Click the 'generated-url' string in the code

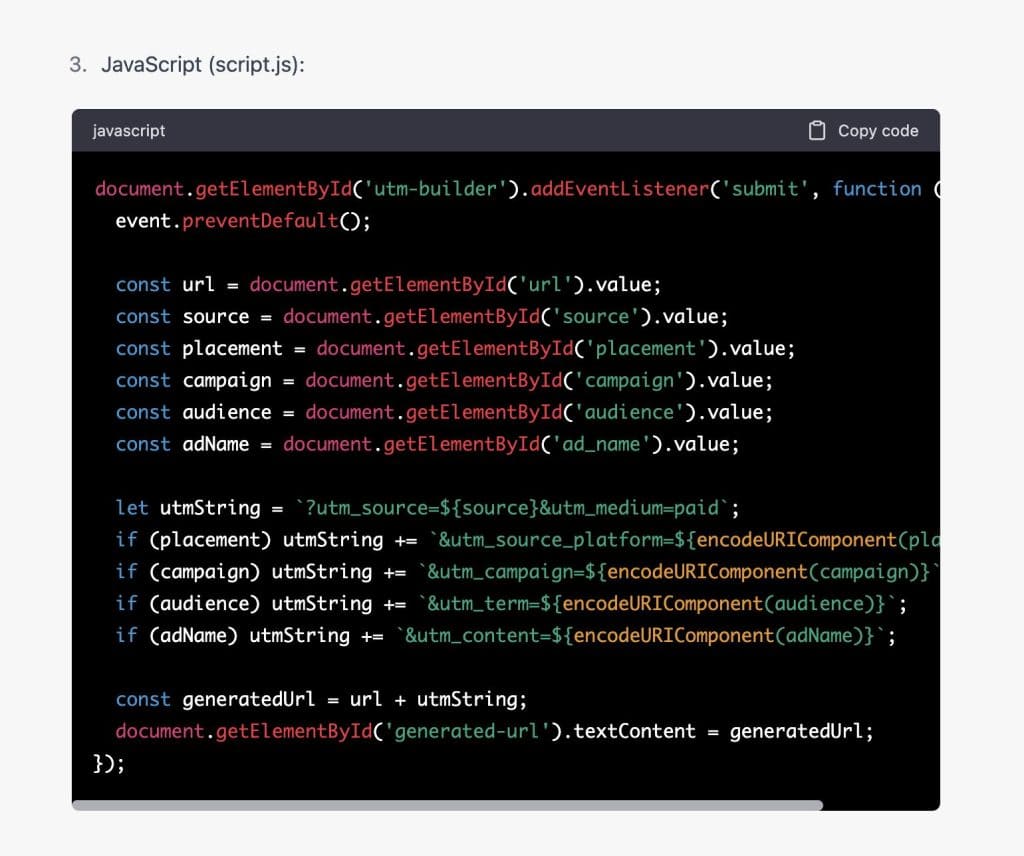tap(466, 731)
